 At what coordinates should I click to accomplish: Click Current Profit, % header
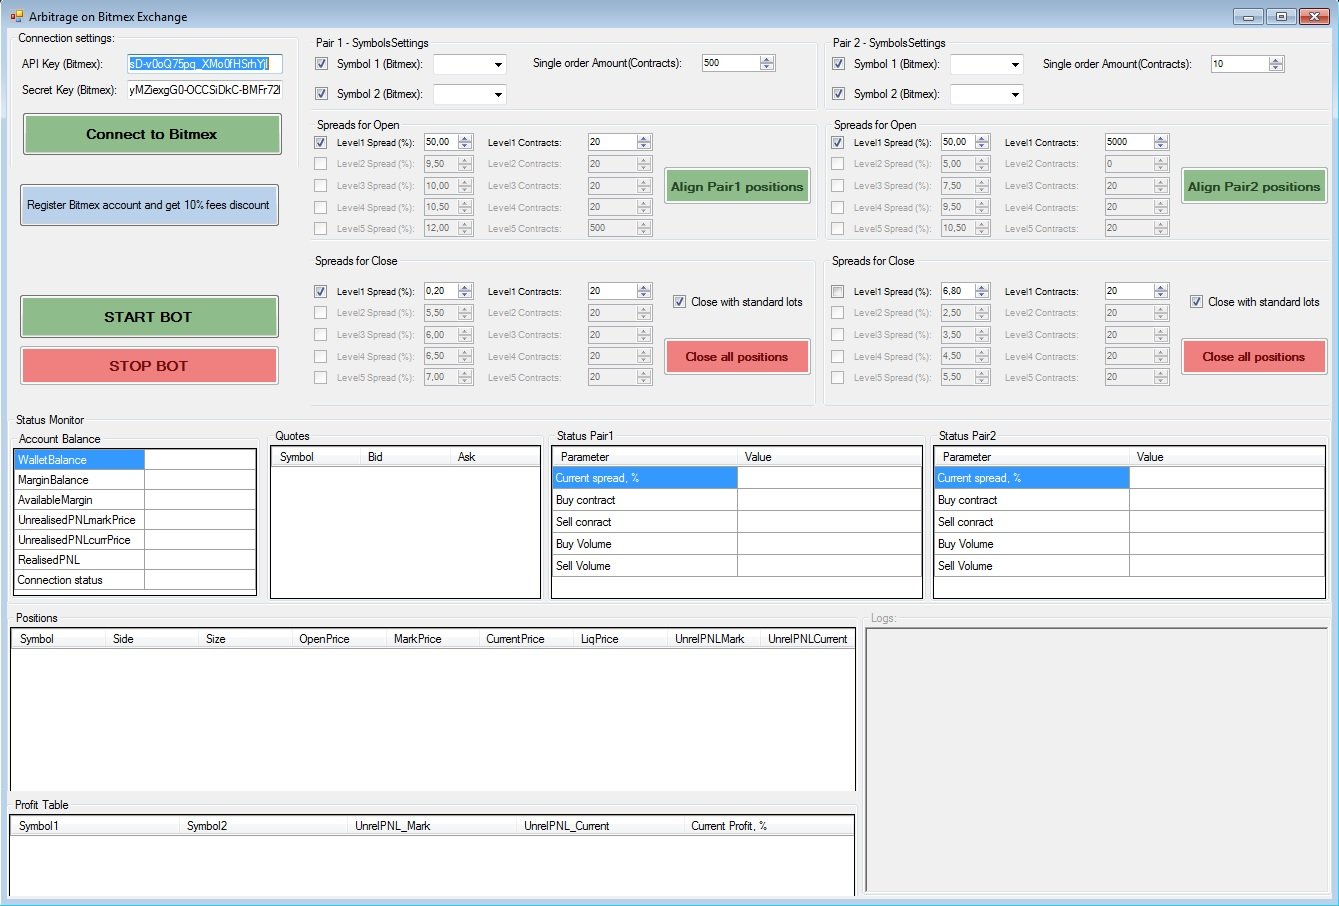(768, 826)
